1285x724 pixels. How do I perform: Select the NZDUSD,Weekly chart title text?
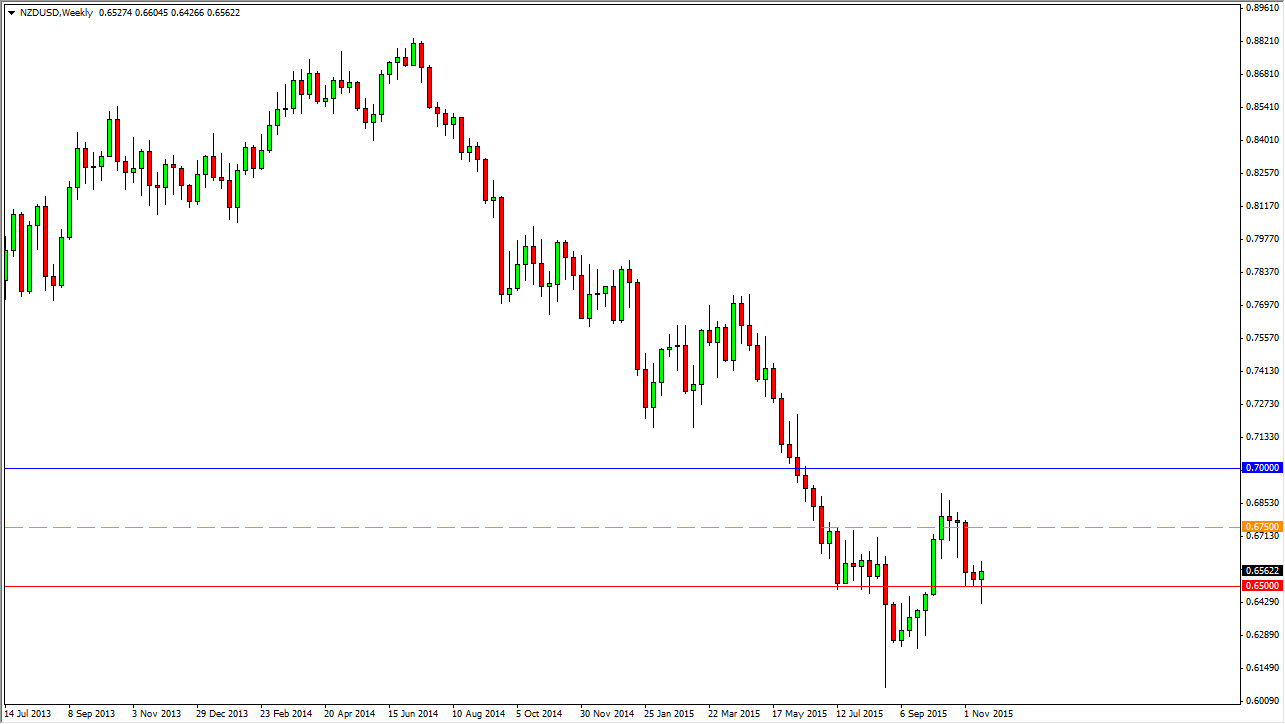click(x=56, y=15)
